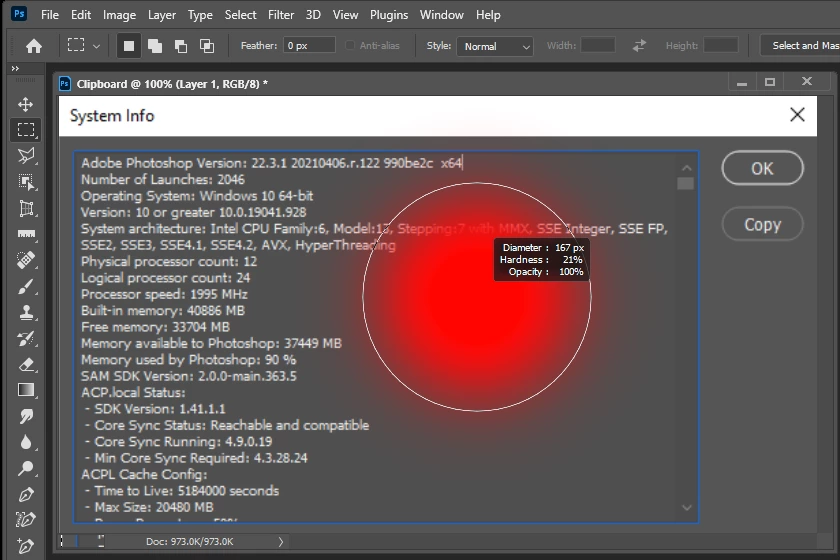Click the Feather input field
The height and width of the screenshot is (560, 840).
click(x=309, y=46)
